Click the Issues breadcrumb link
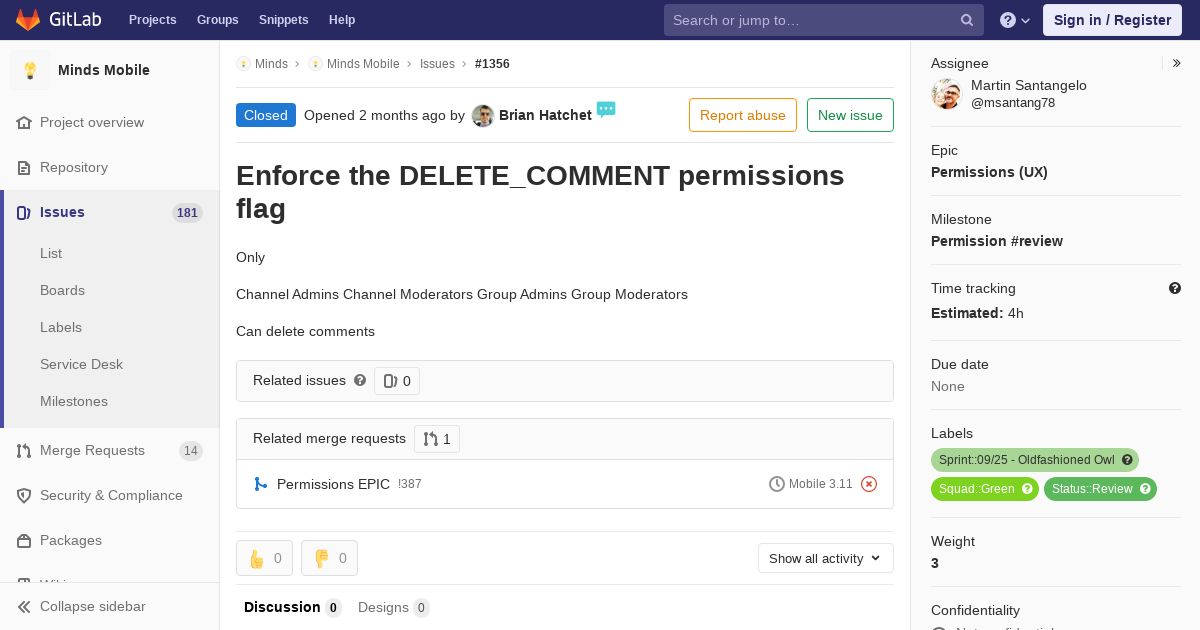 point(437,63)
